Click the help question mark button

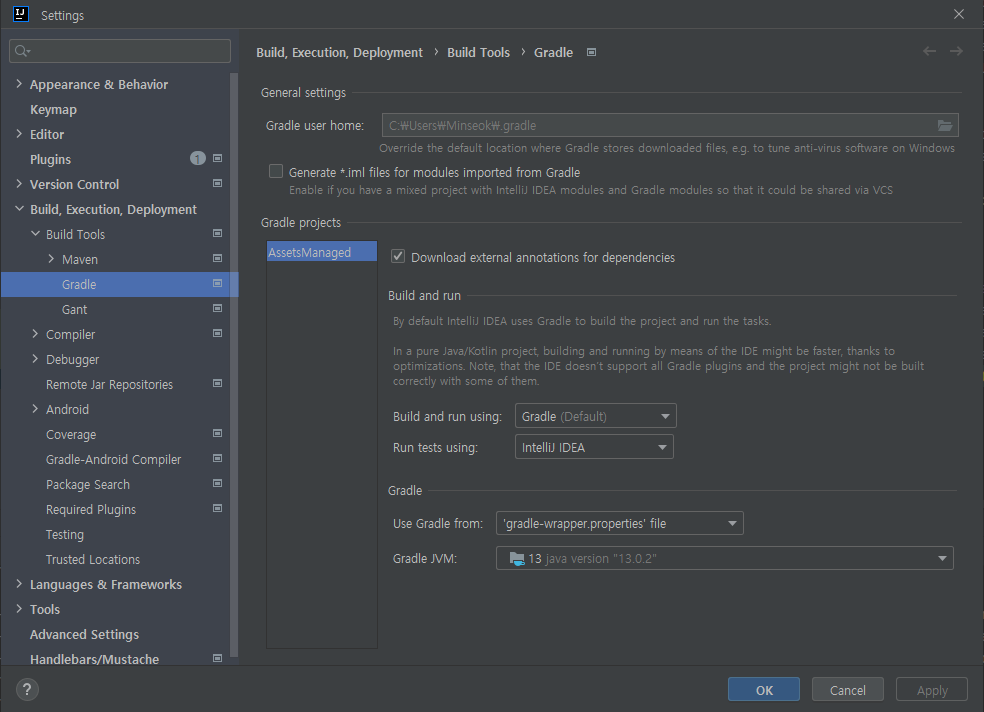click(27, 689)
